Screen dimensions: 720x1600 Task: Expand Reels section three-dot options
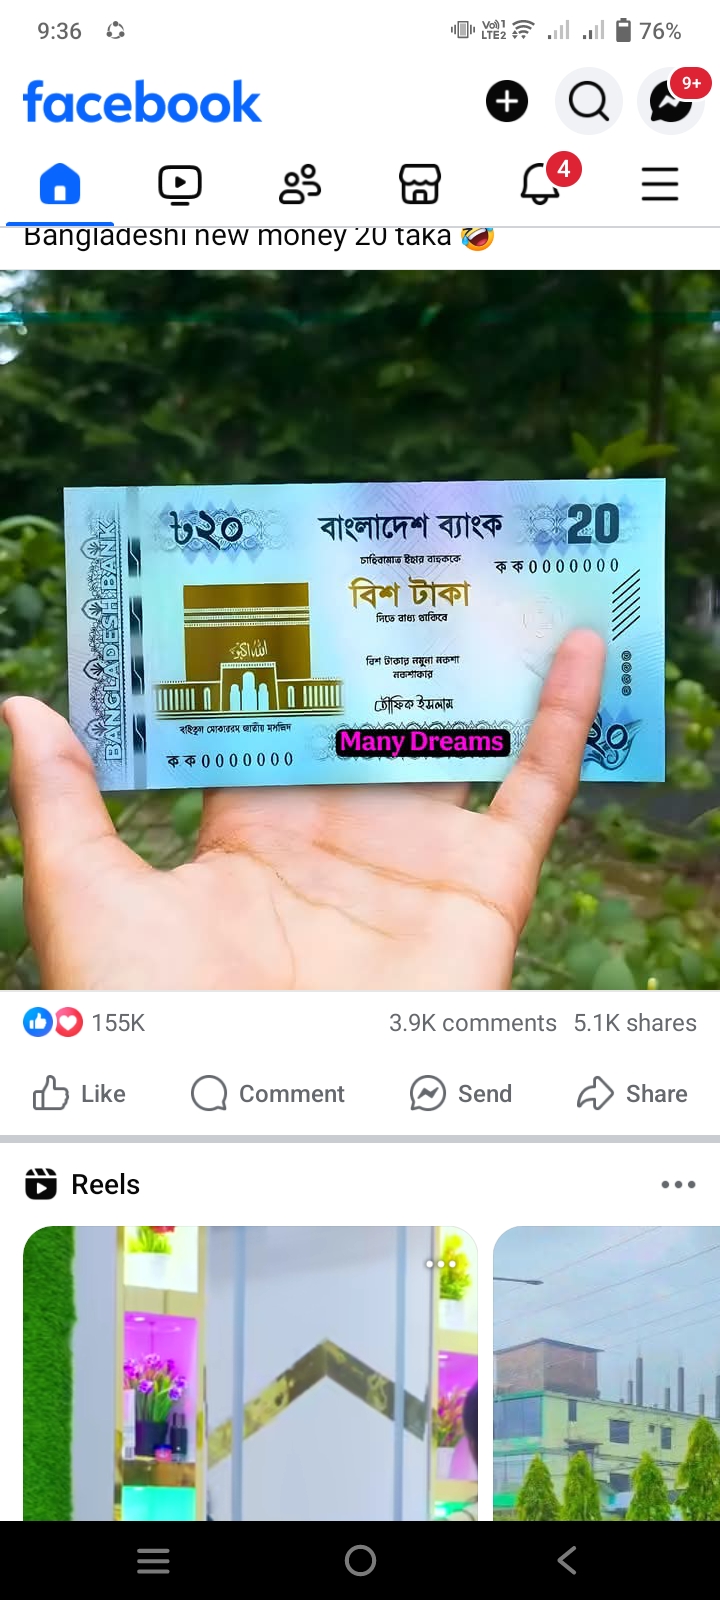click(x=678, y=1184)
